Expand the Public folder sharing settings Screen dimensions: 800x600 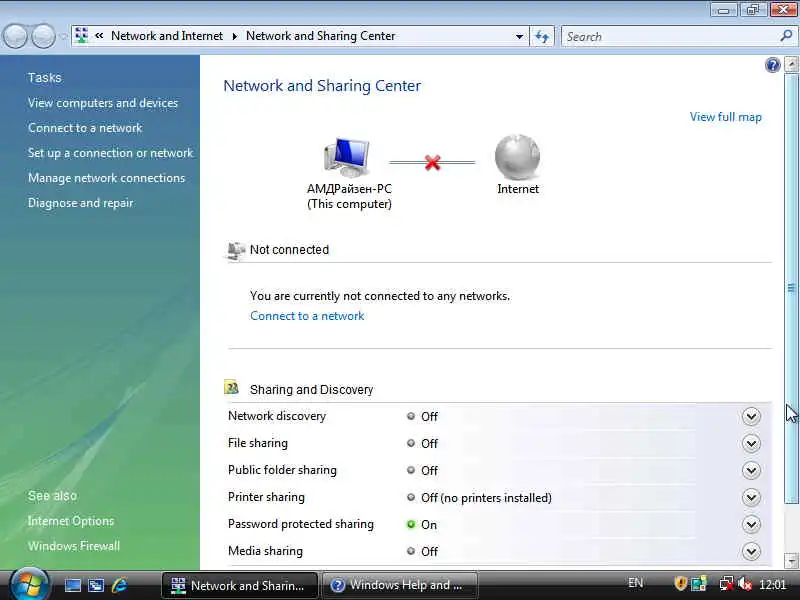[x=751, y=470]
